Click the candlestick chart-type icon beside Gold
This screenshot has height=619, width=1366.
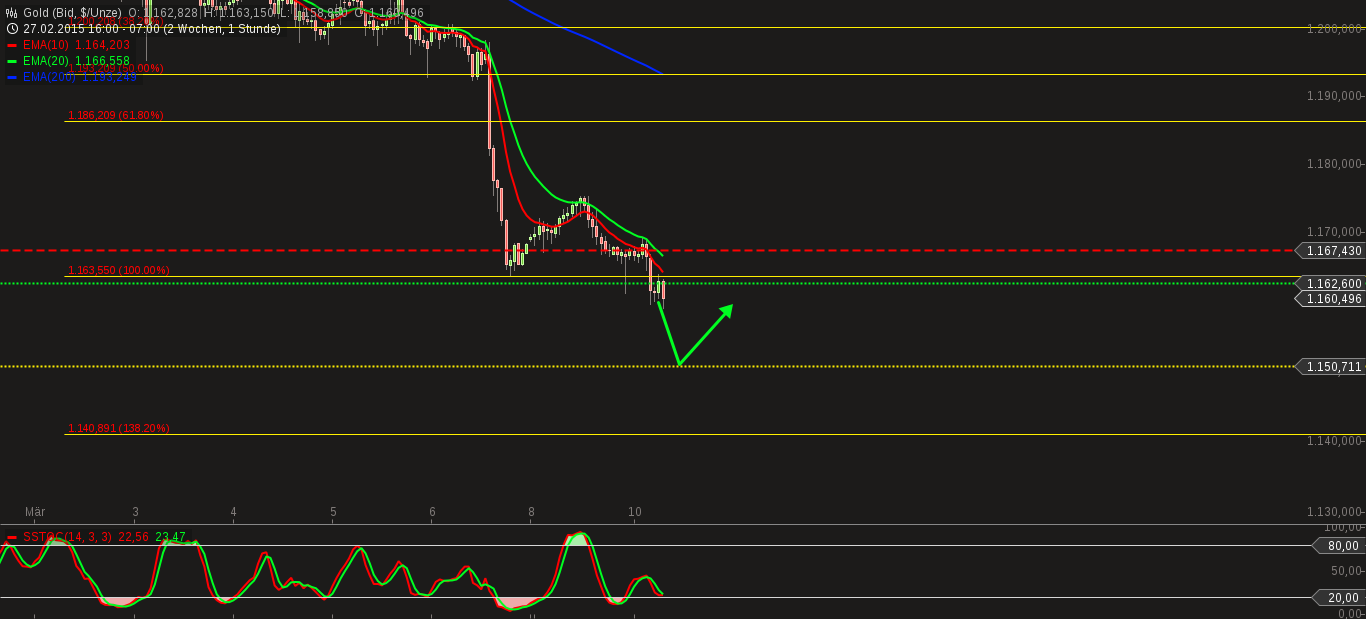tap(12, 13)
